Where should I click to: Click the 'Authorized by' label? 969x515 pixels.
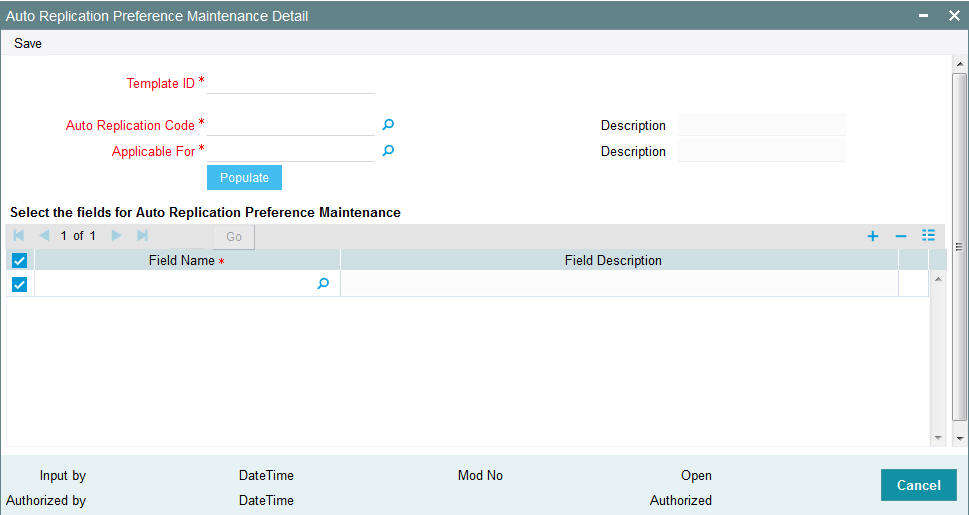46,500
